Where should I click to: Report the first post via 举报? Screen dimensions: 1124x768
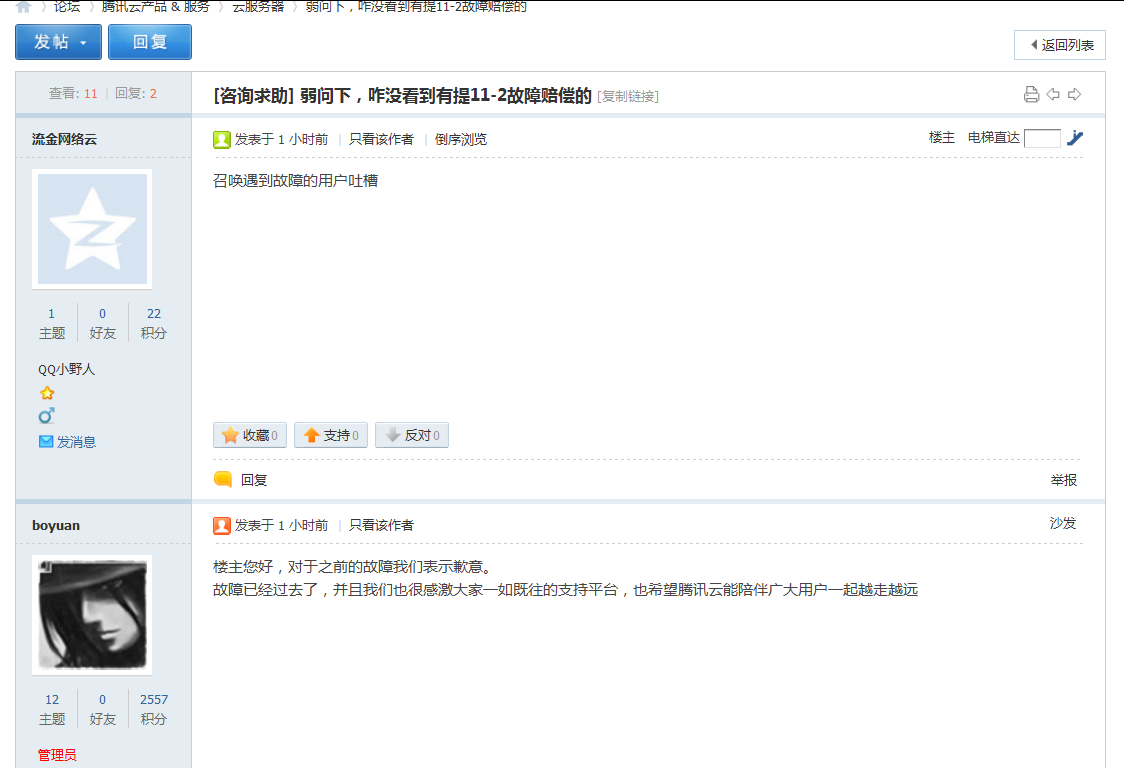[1064, 480]
